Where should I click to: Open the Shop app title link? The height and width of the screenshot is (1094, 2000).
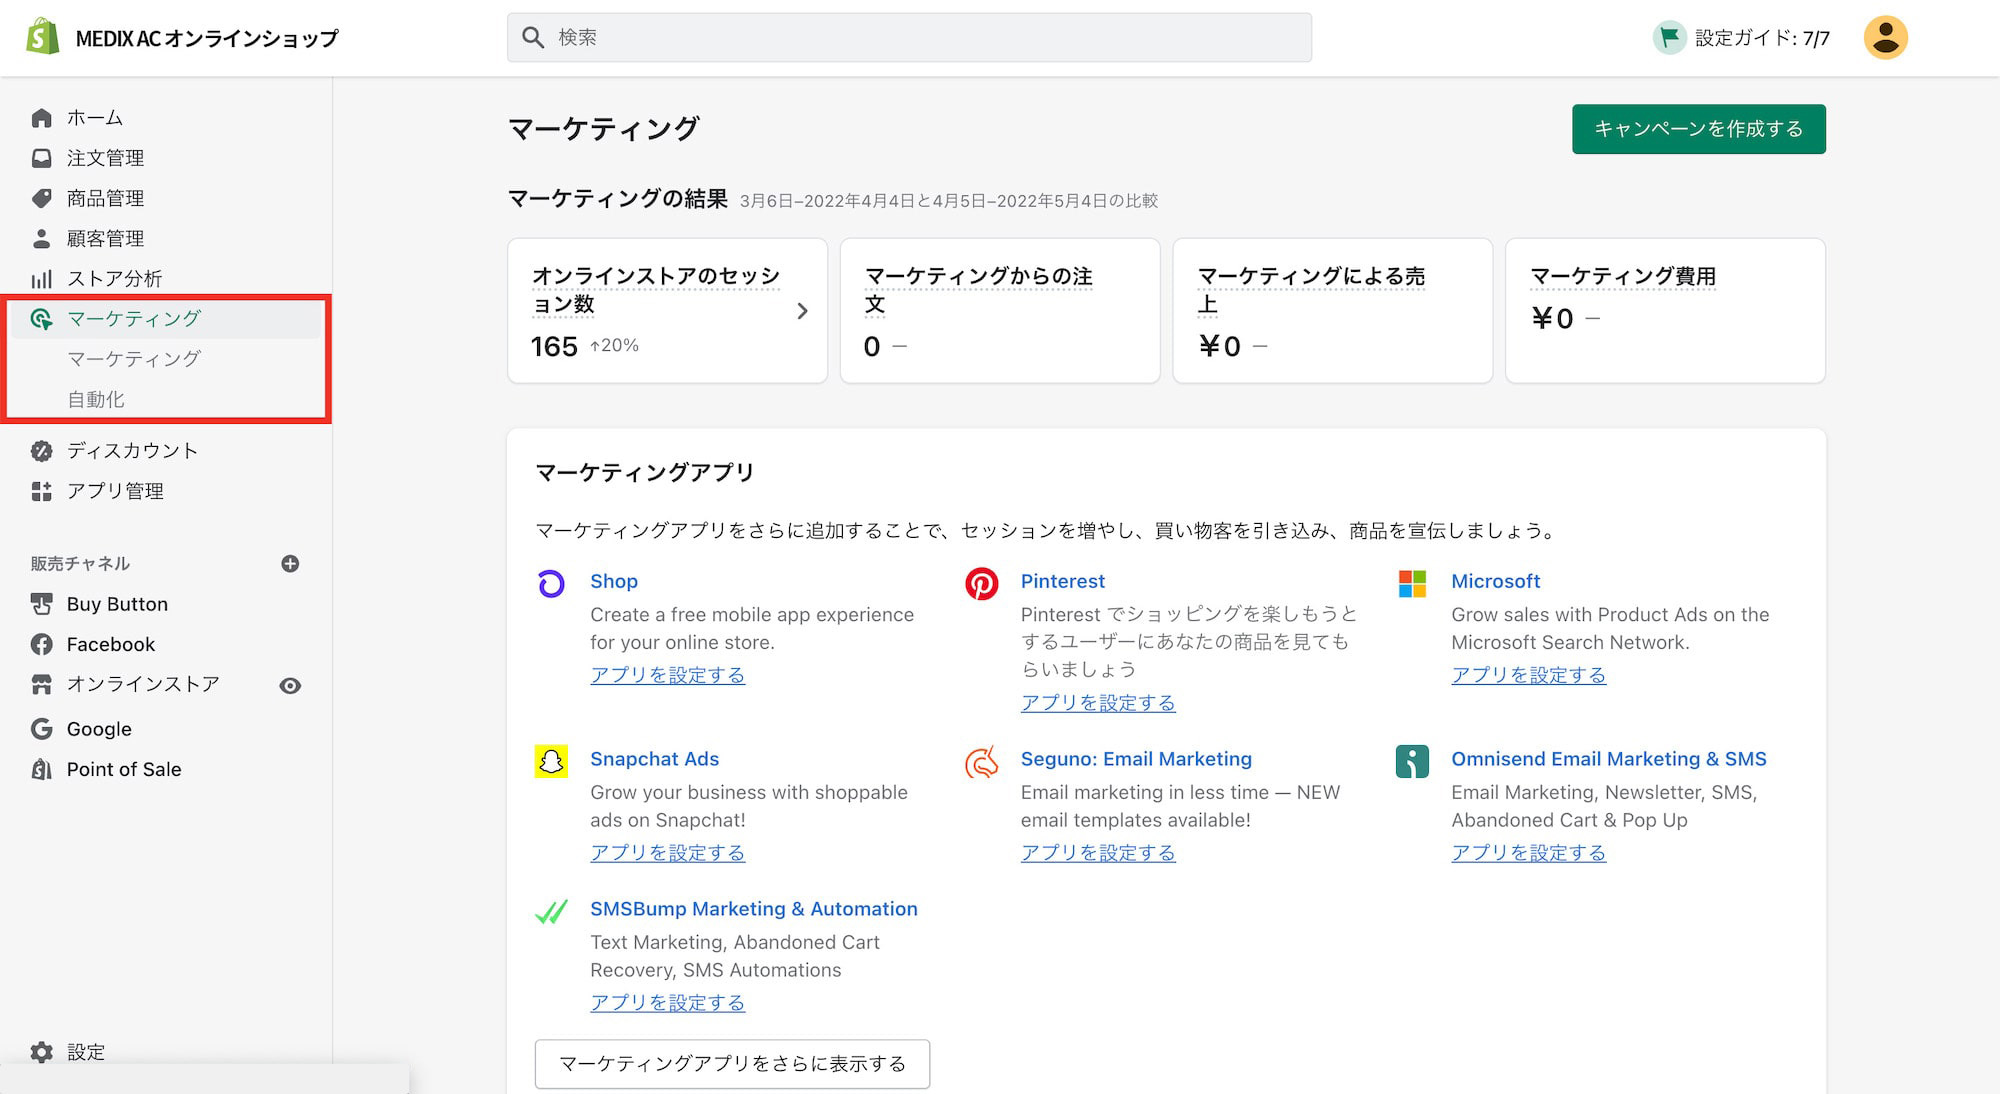tap(613, 581)
